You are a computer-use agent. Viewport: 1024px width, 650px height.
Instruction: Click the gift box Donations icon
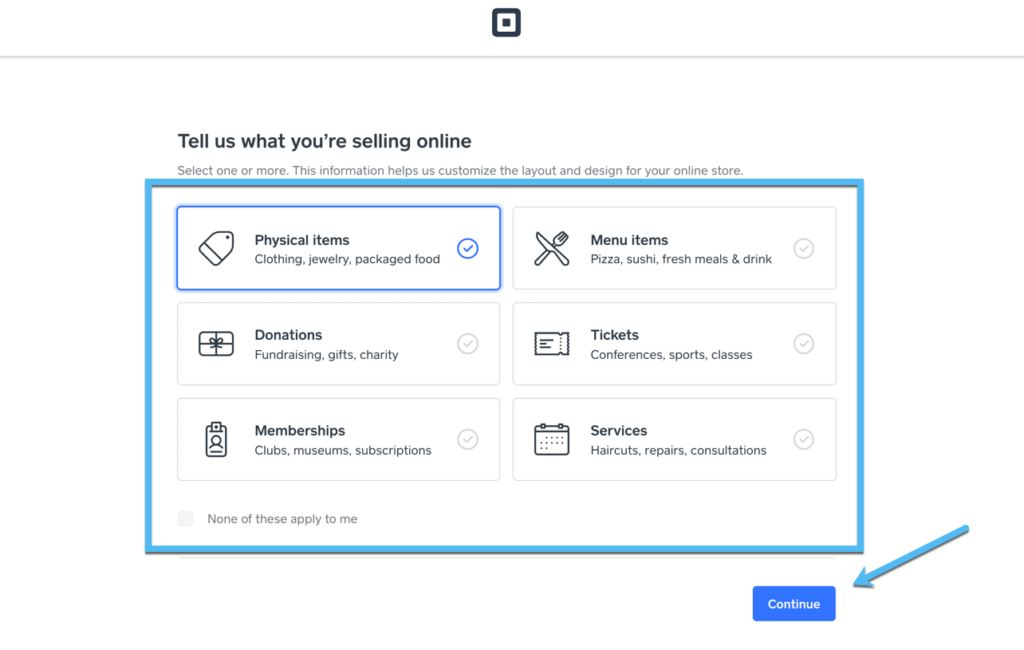pyautogui.click(x=216, y=344)
